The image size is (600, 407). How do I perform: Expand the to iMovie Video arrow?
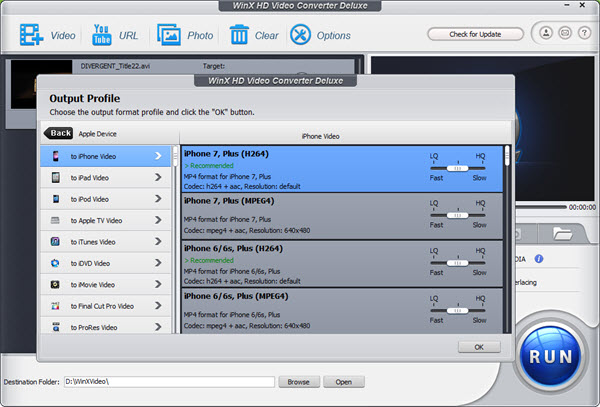(x=158, y=285)
